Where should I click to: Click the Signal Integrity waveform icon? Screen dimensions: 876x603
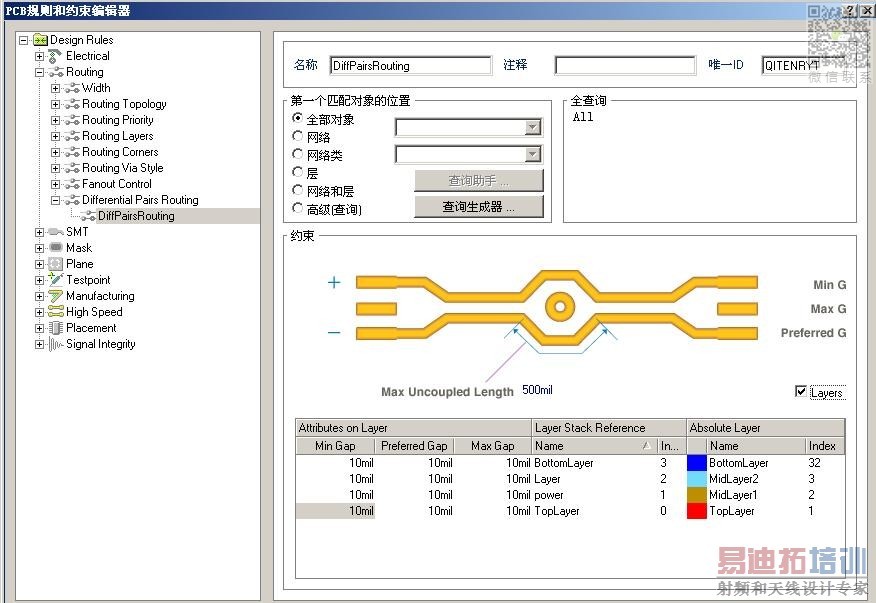point(56,344)
